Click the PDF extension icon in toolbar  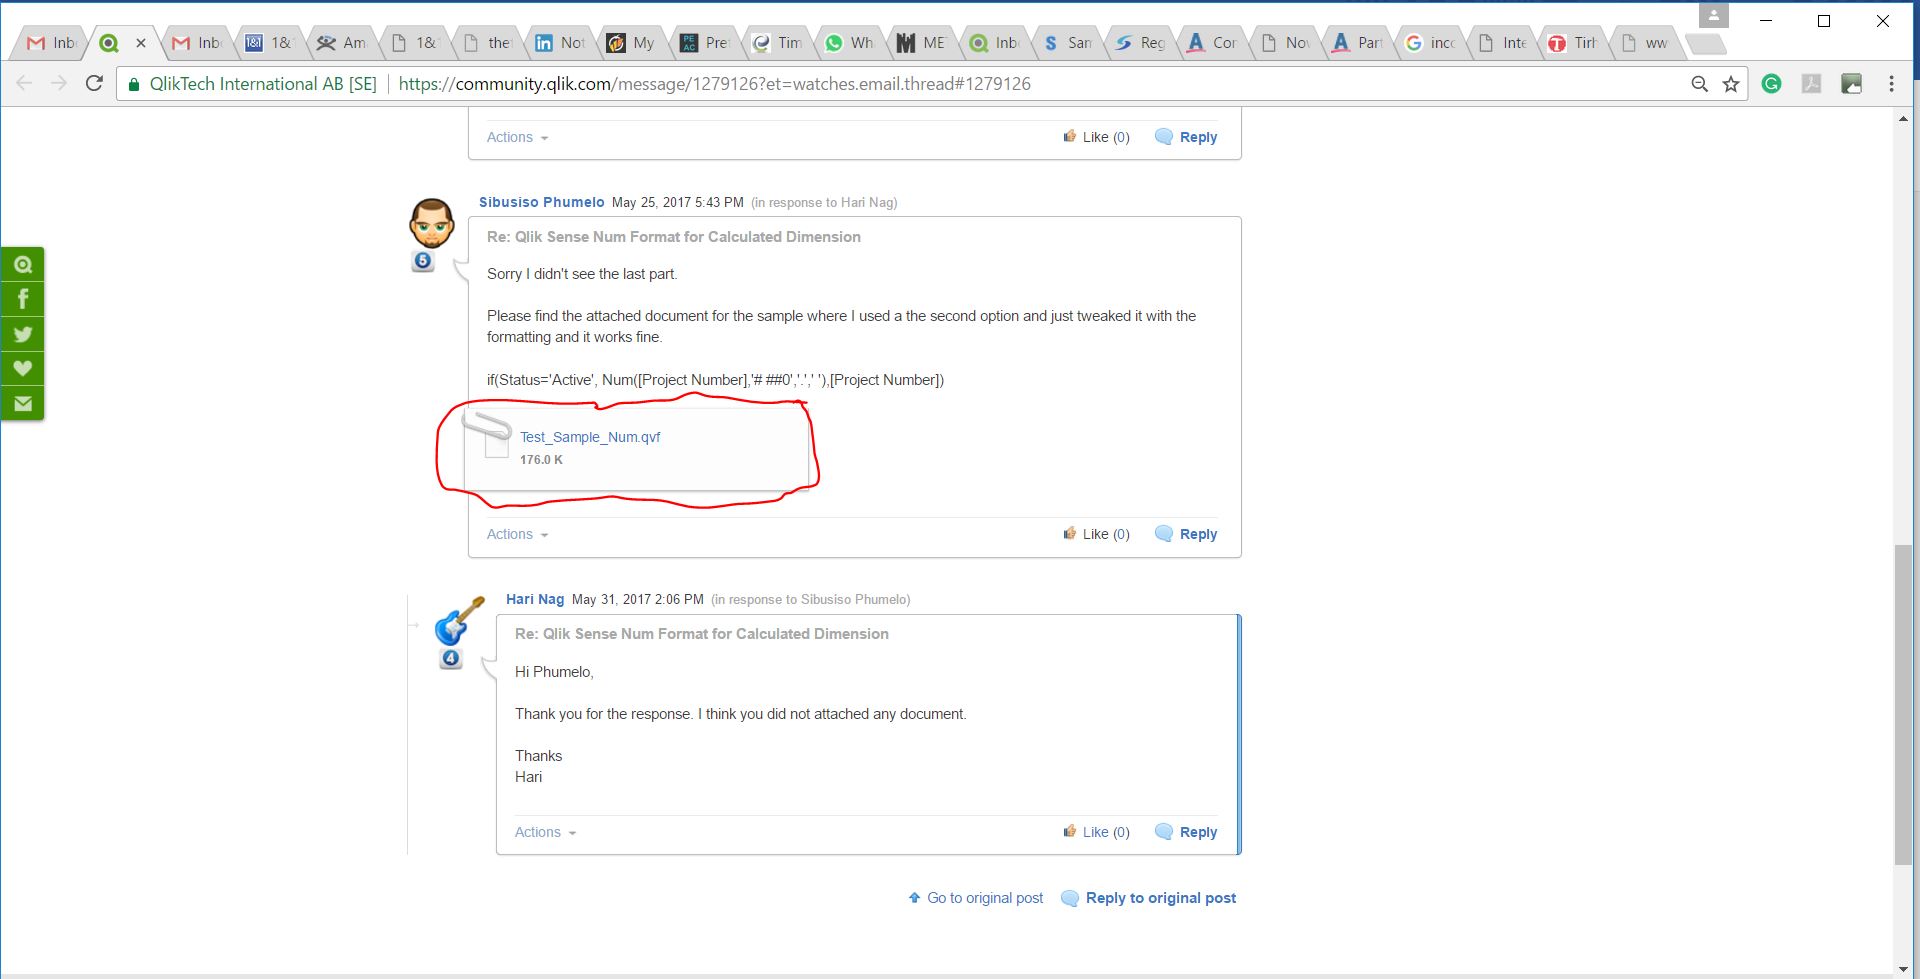pos(1812,84)
